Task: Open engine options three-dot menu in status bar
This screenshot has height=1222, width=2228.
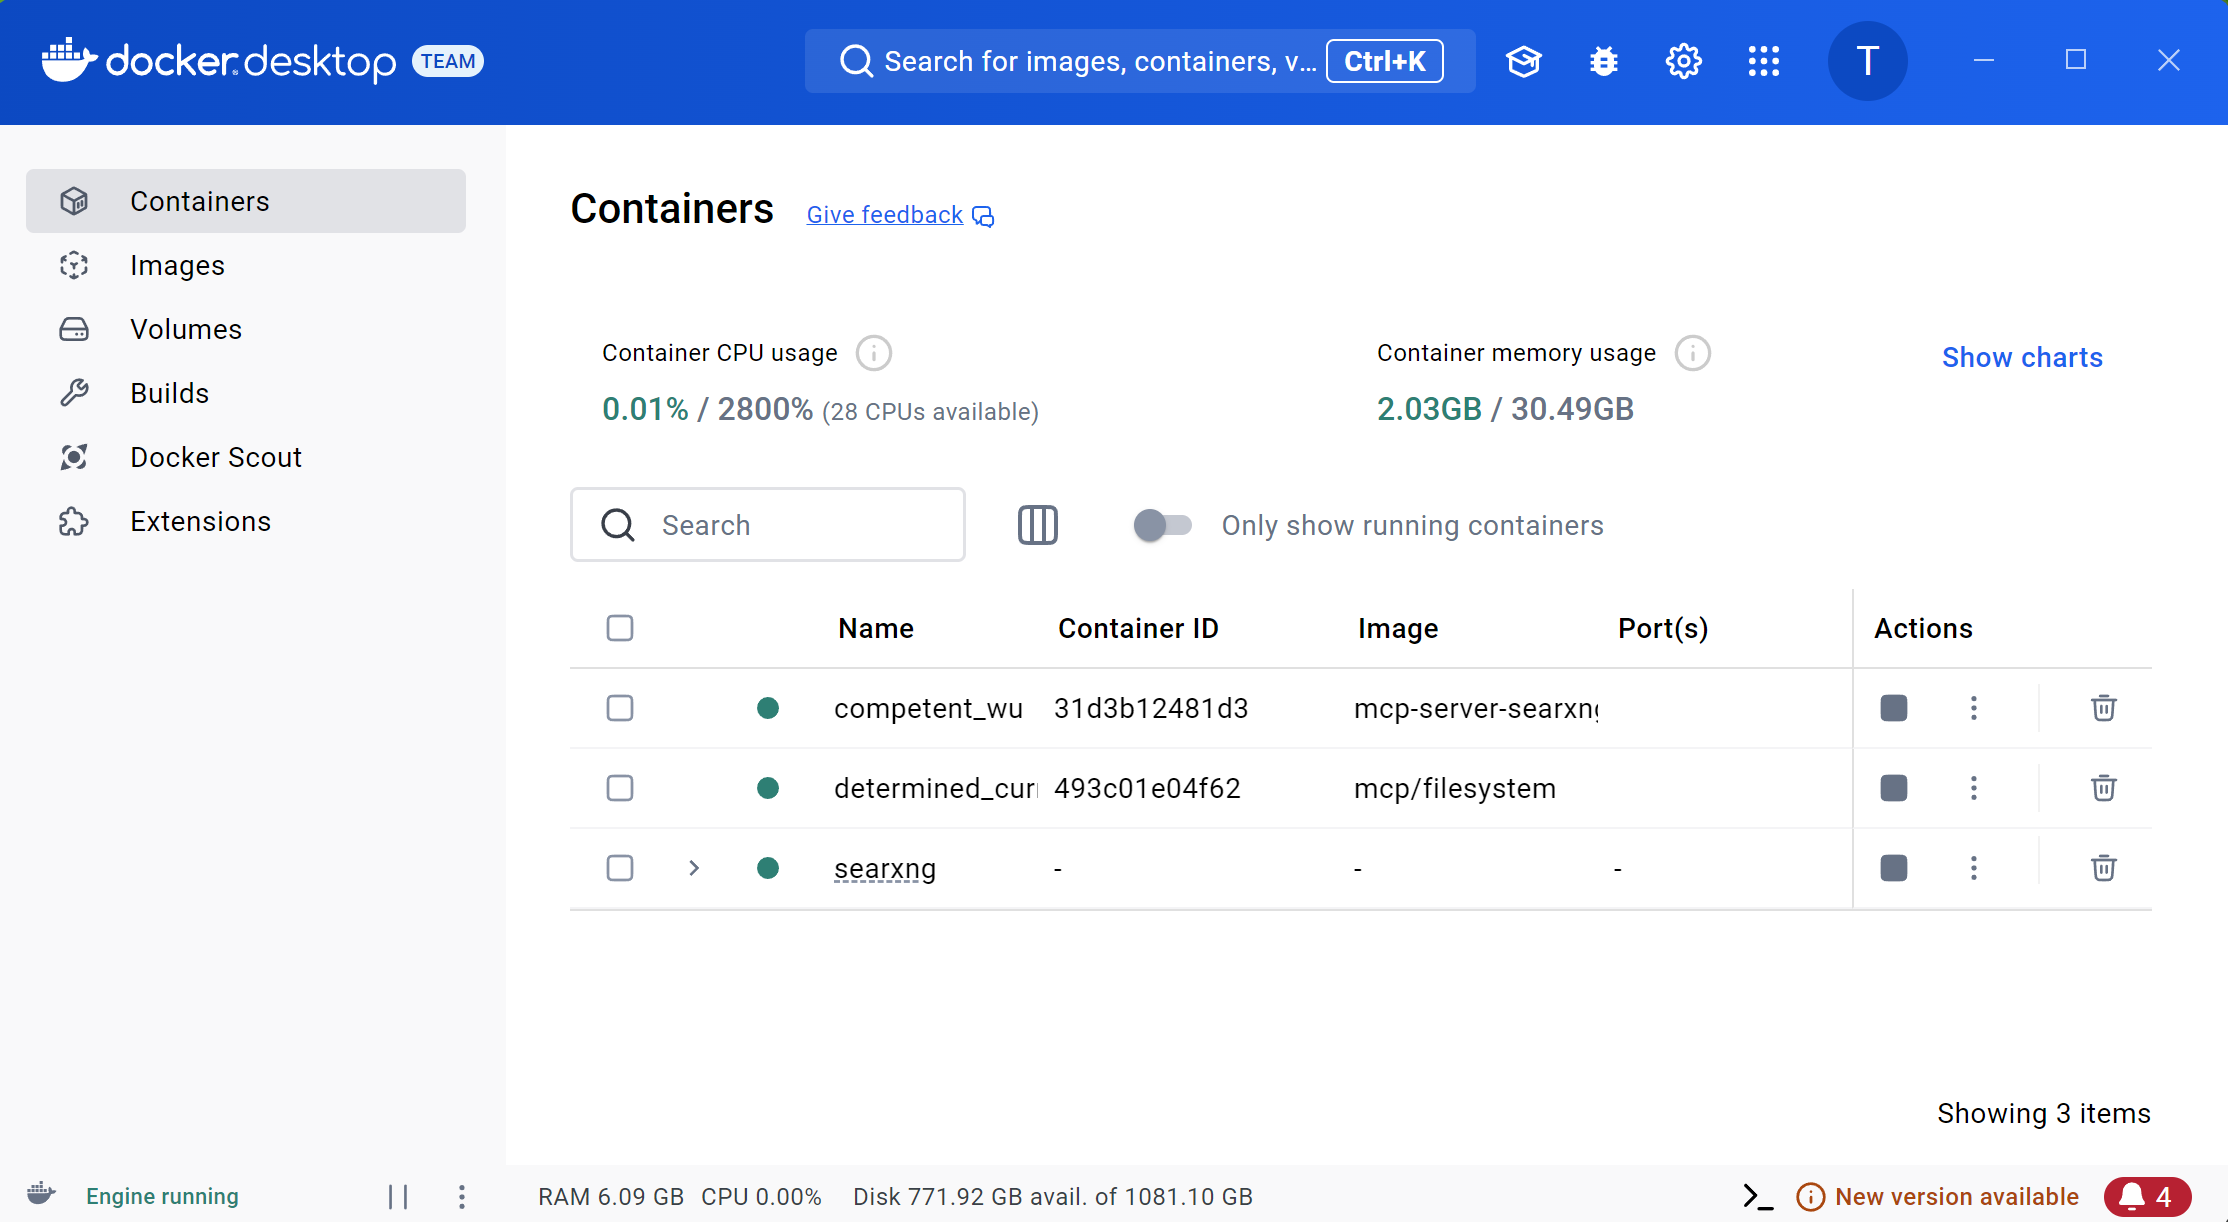Action: pos(461,1196)
